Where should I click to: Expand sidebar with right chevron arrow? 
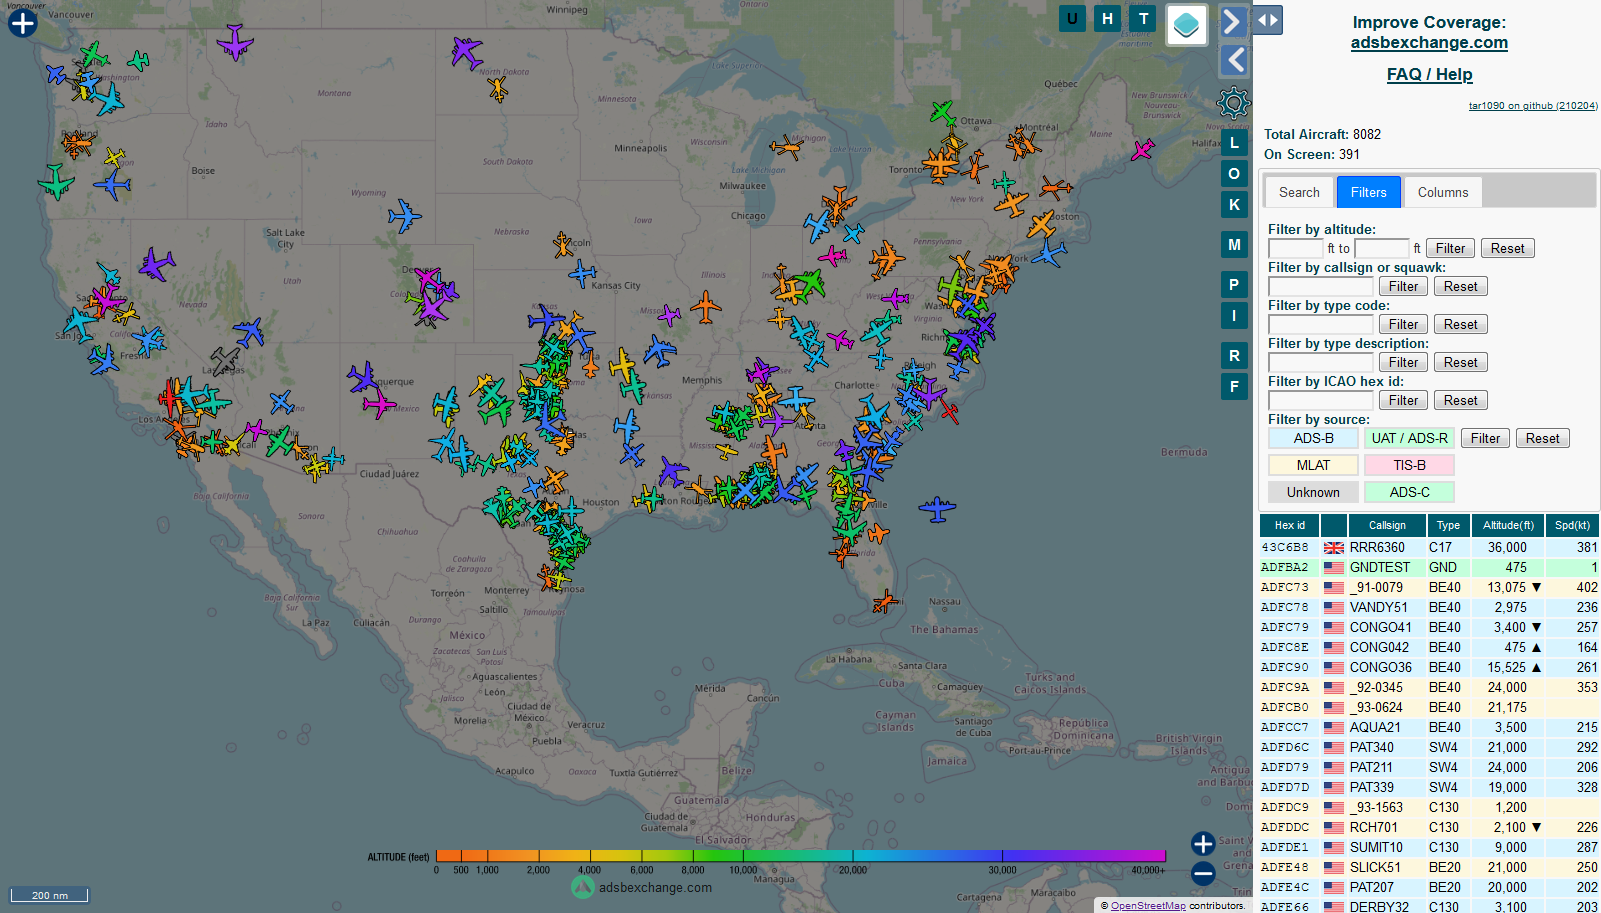(x=1234, y=21)
